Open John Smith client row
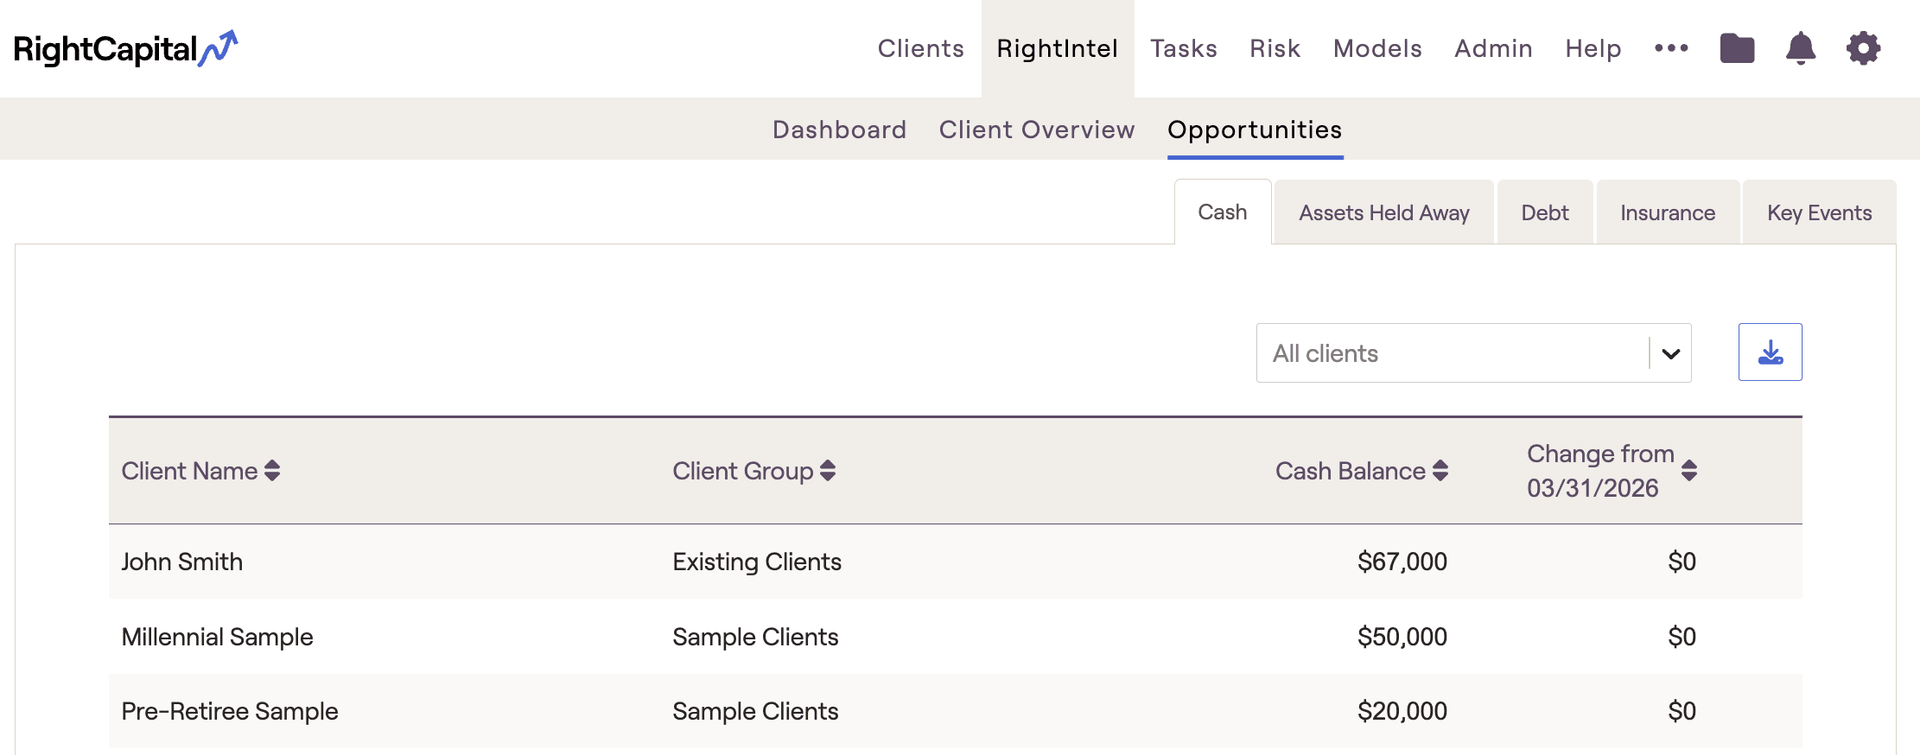This screenshot has height=755, width=1920. (182, 562)
